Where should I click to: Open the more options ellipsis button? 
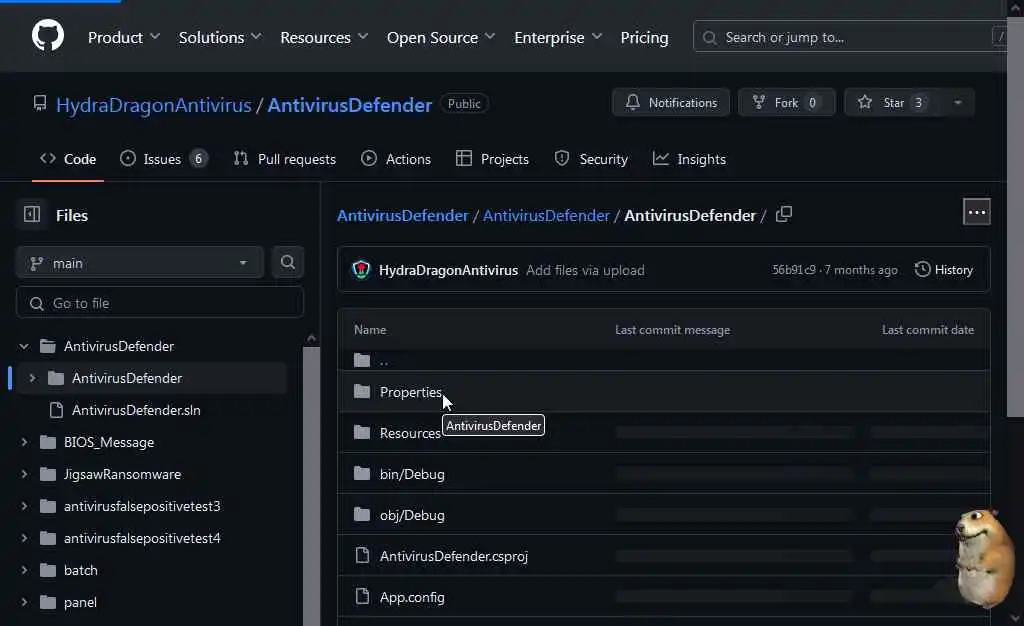976,212
